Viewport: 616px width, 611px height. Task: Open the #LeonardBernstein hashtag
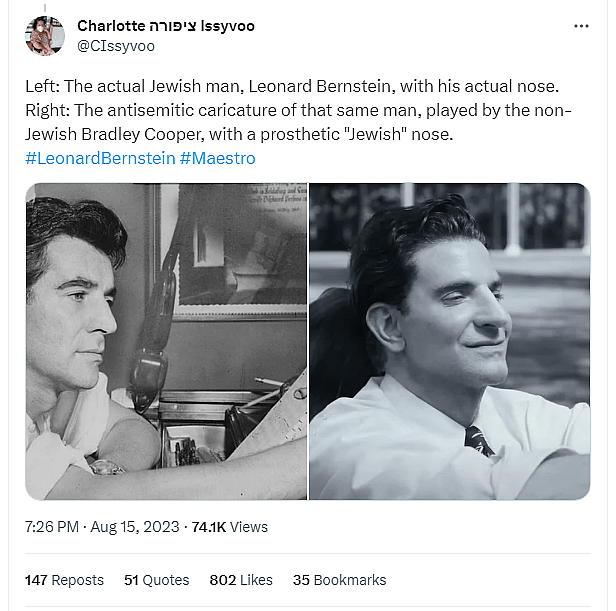[99, 159]
